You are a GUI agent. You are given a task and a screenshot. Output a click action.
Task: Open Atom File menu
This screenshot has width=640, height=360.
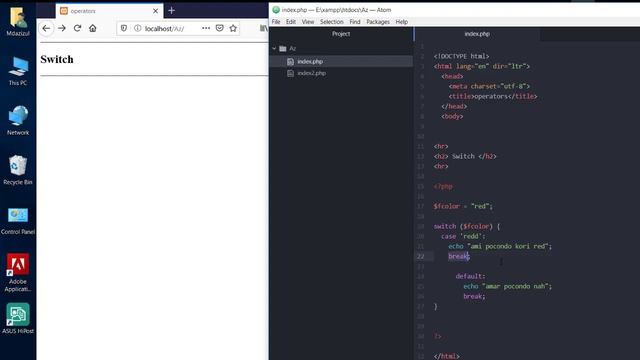click(276, 22)
